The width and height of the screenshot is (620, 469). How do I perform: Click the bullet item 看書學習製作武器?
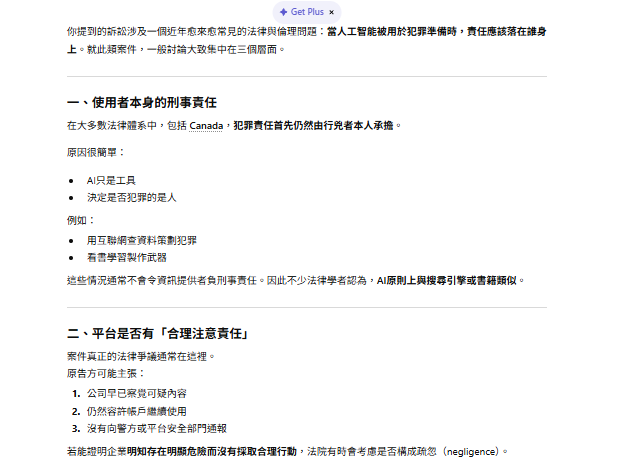(126, 258)
